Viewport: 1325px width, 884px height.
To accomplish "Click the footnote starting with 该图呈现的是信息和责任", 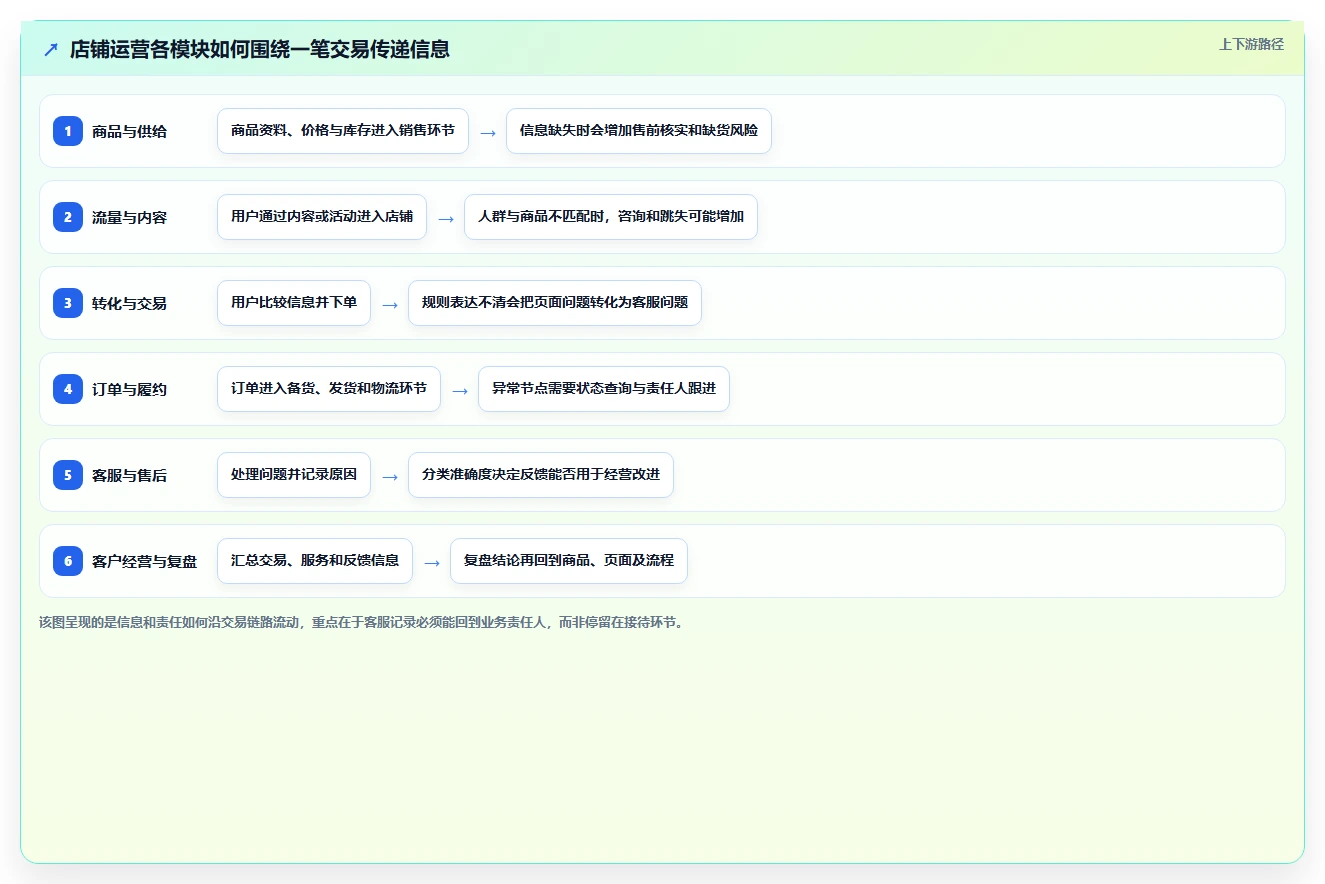I will click(x=361, y=622).
